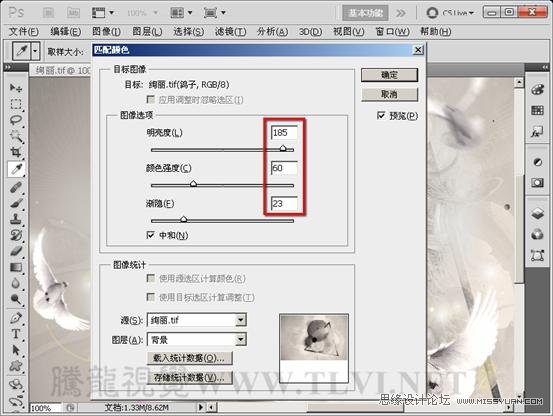Viewport: 553px width, 416px height.
Task: Open the Styles fx panel icon
Action: click(x=537, y=132)
